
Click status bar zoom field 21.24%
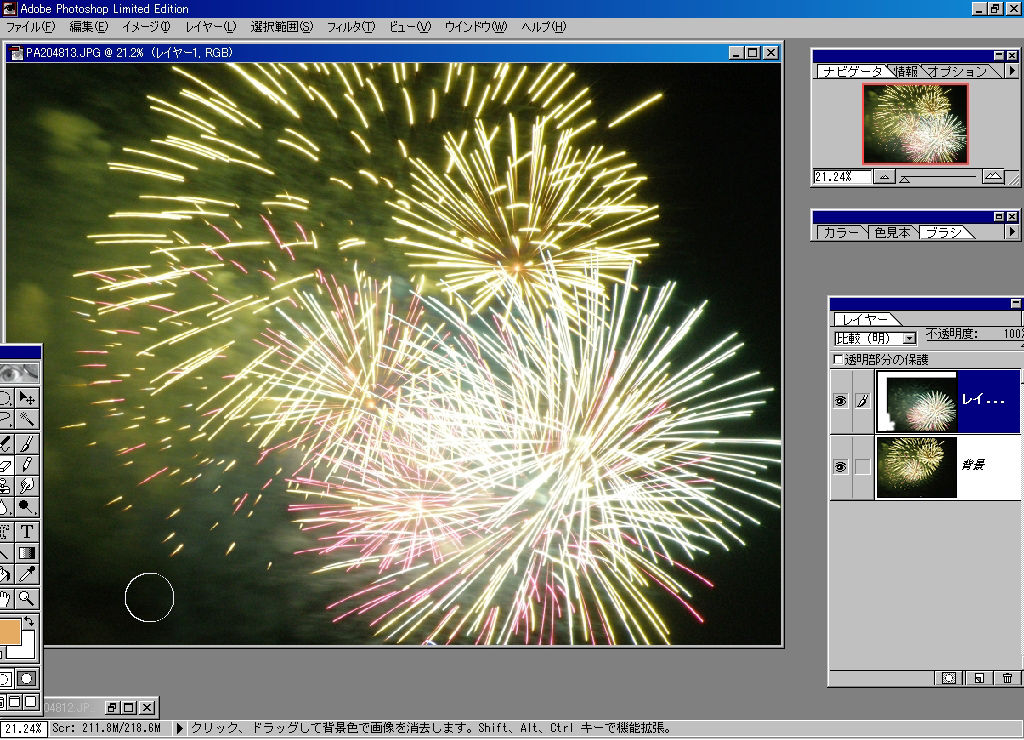pos(24,728)
